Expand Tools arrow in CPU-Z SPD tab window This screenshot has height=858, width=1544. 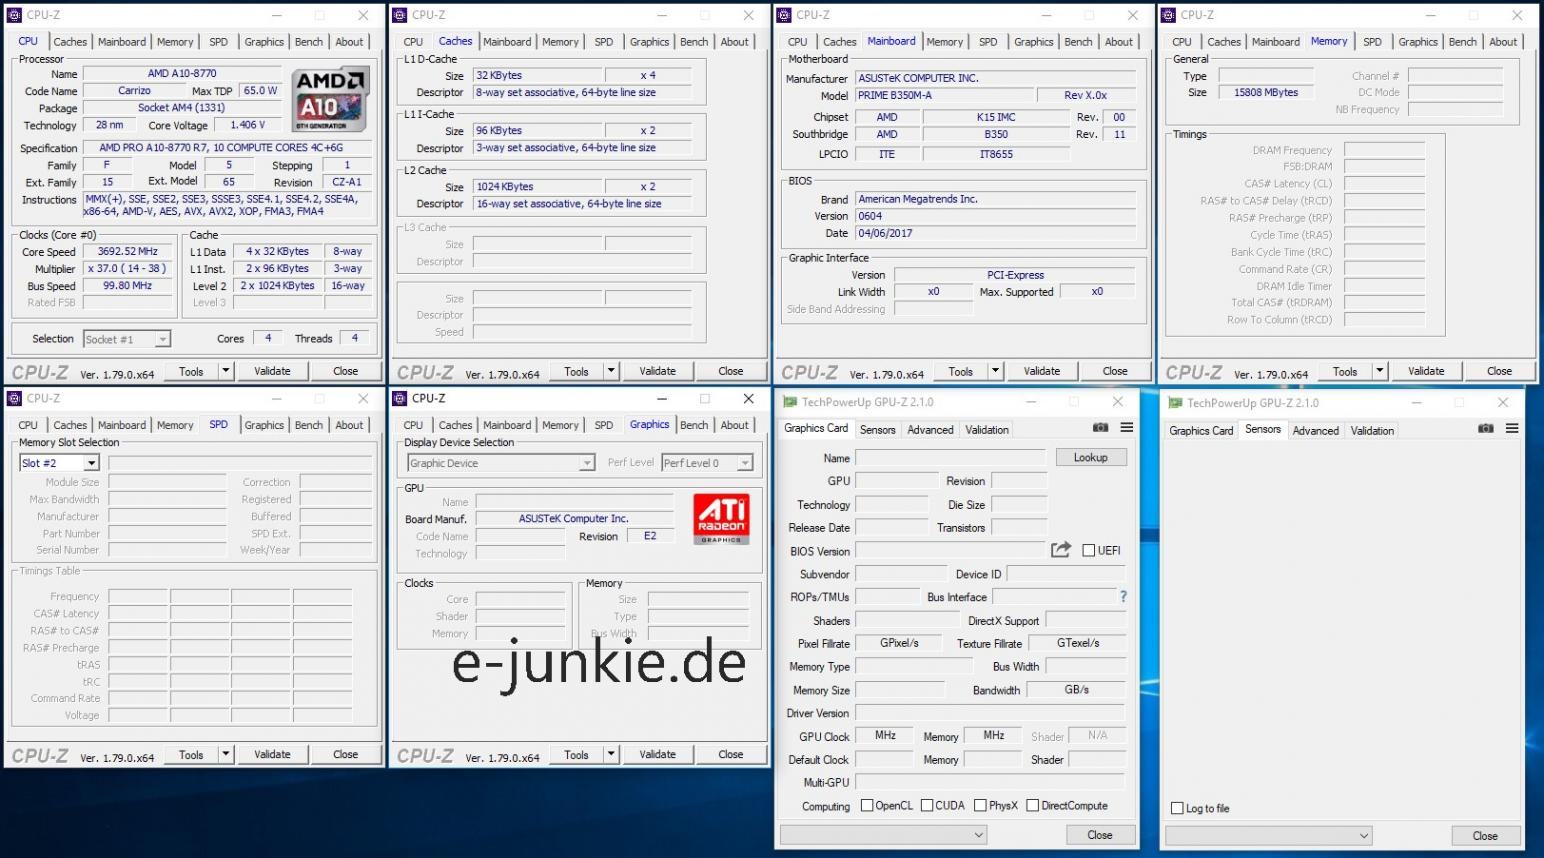[225, 755]
